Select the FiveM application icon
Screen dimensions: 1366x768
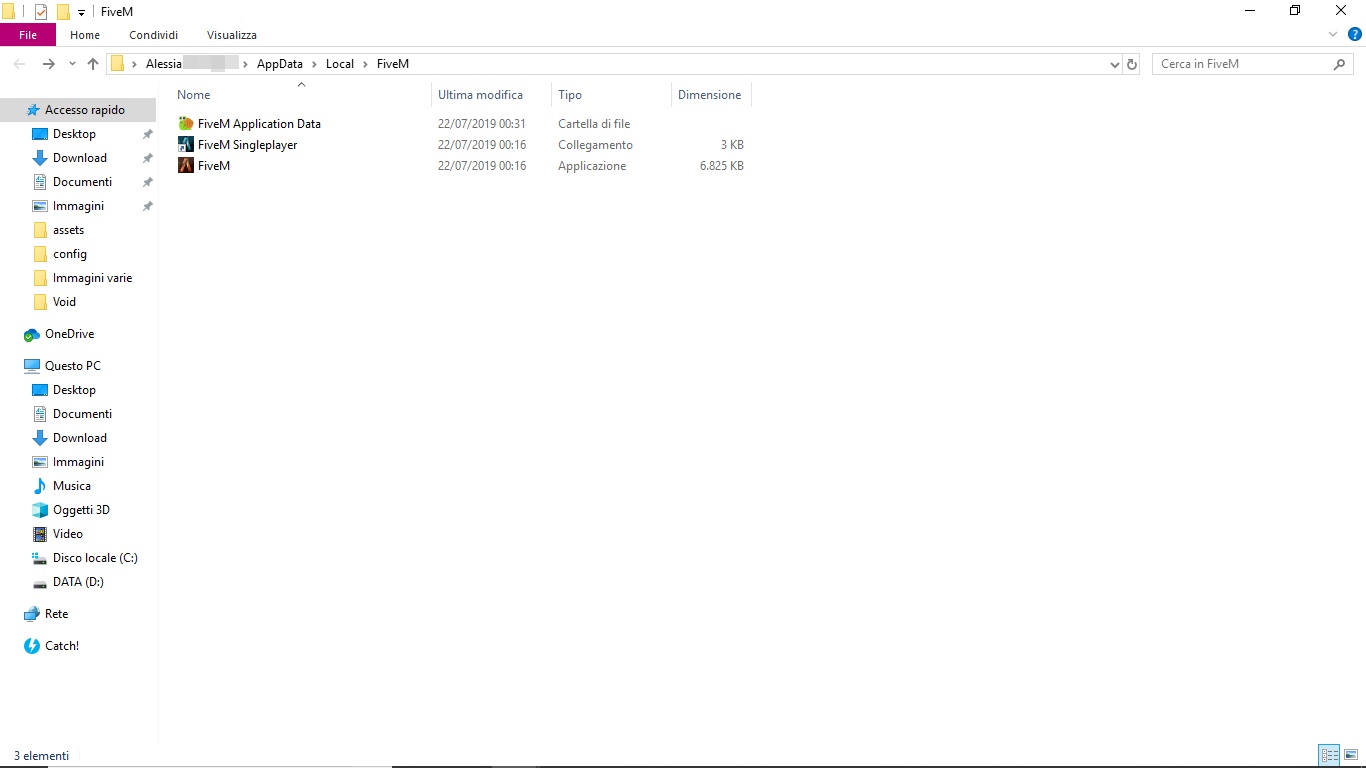click(186, 166)
